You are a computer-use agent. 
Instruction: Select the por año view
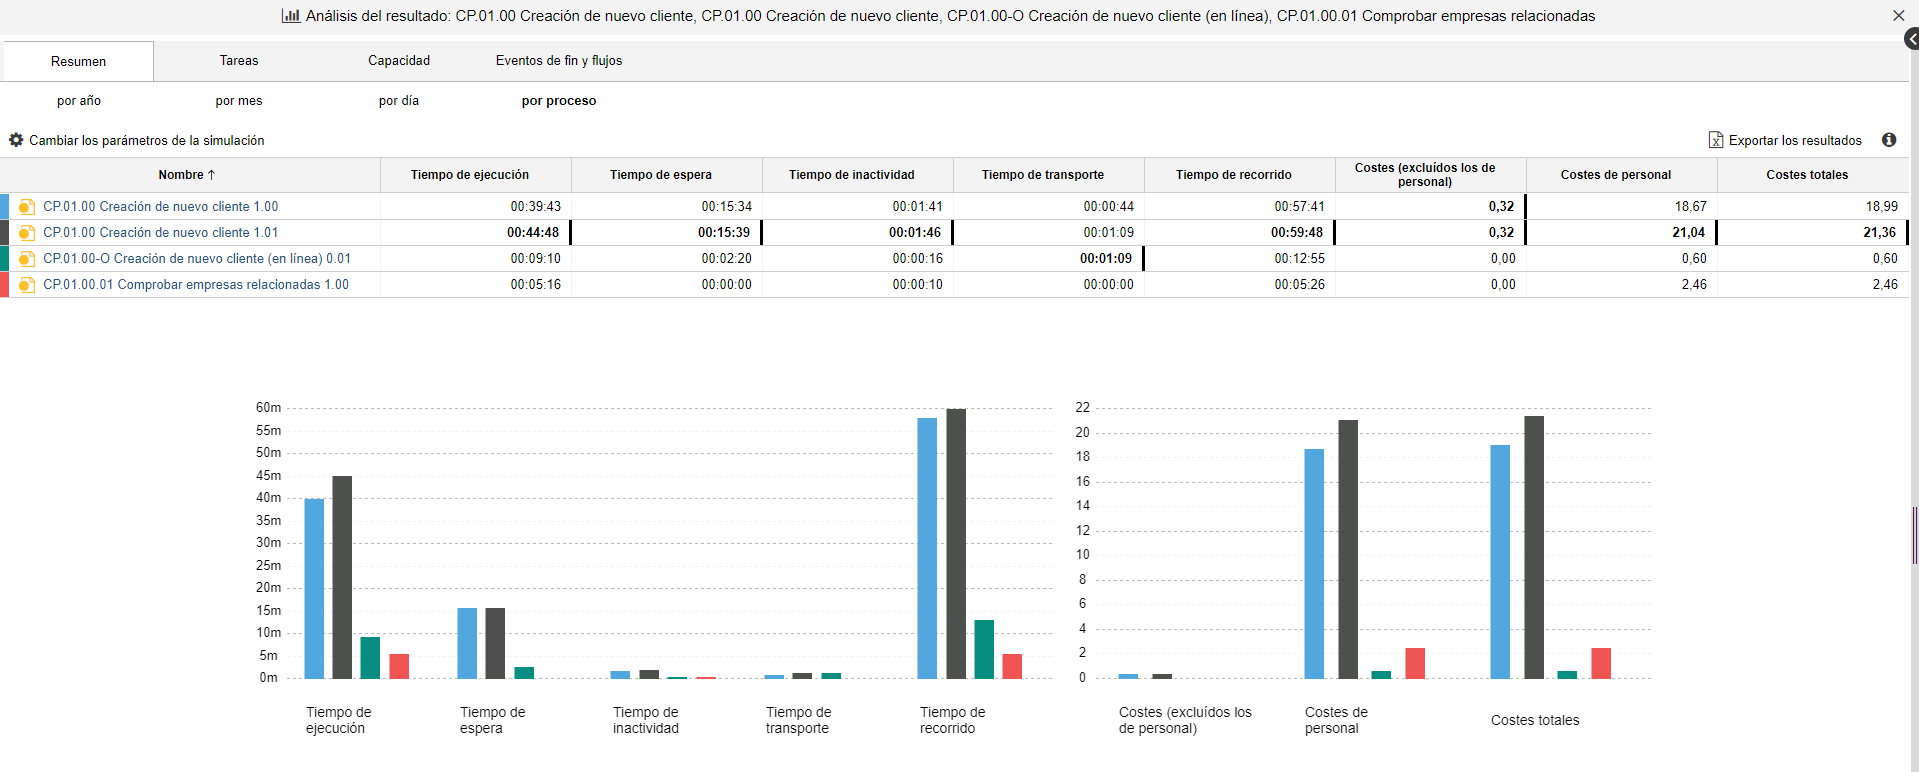point(79,101)
